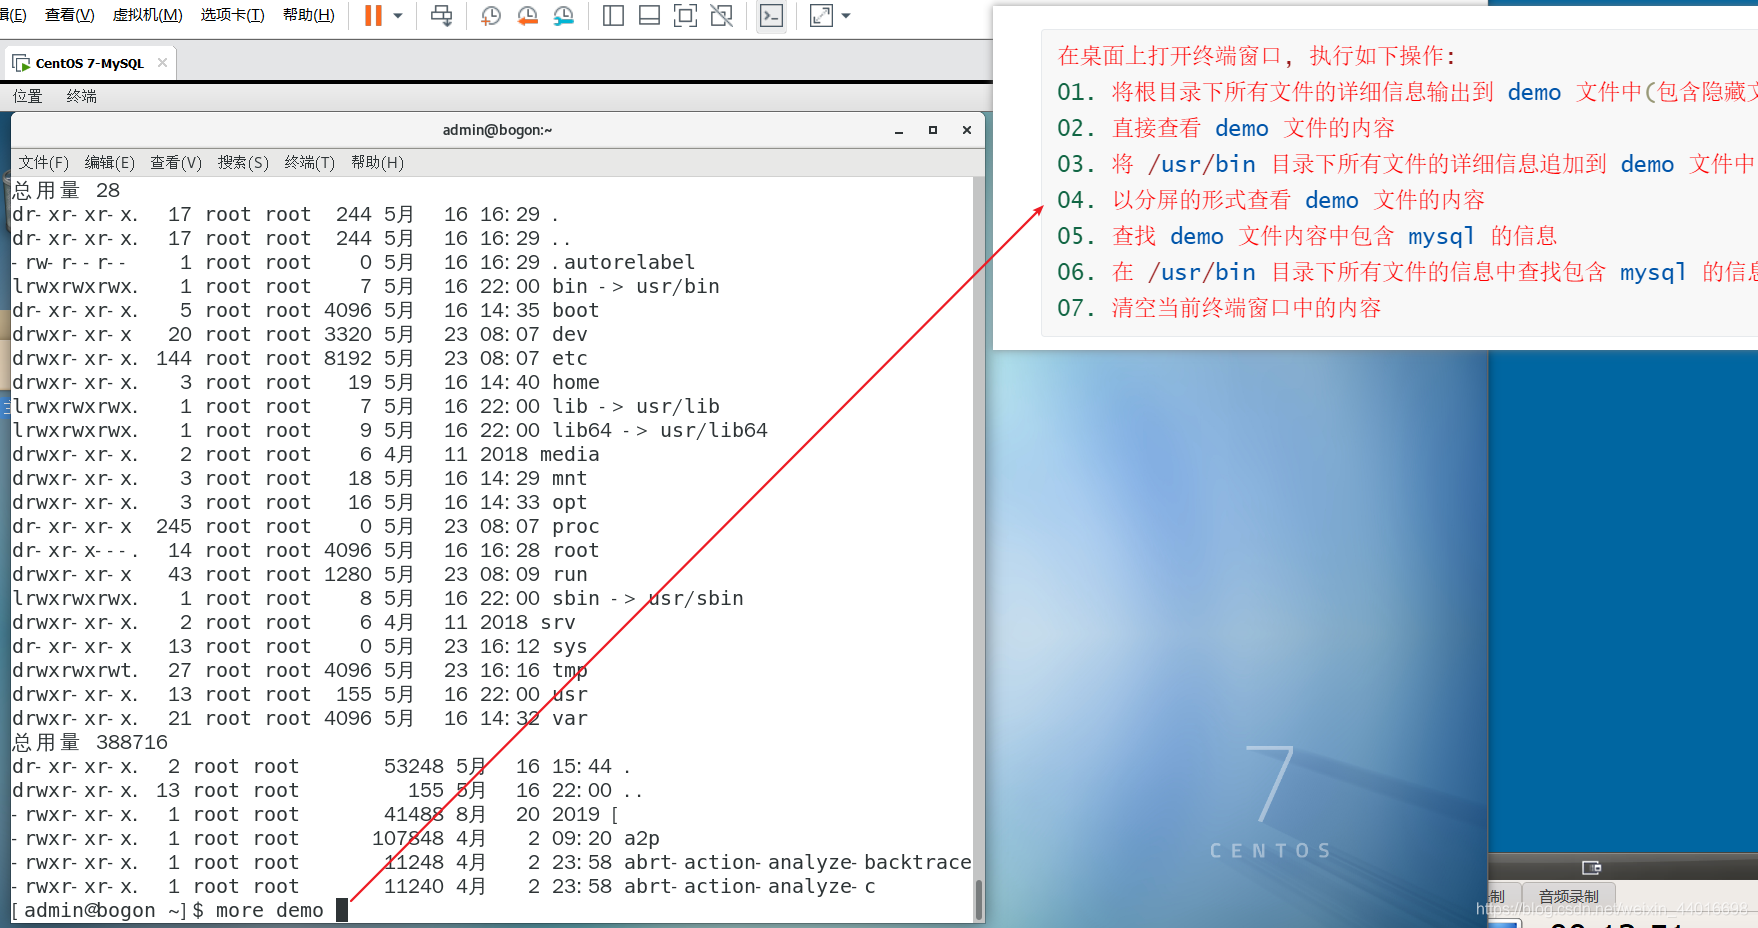Viewport: 1758px width, 928px height.
Task: Open the terminal 查看(V) menu
Action: [176, 162]
